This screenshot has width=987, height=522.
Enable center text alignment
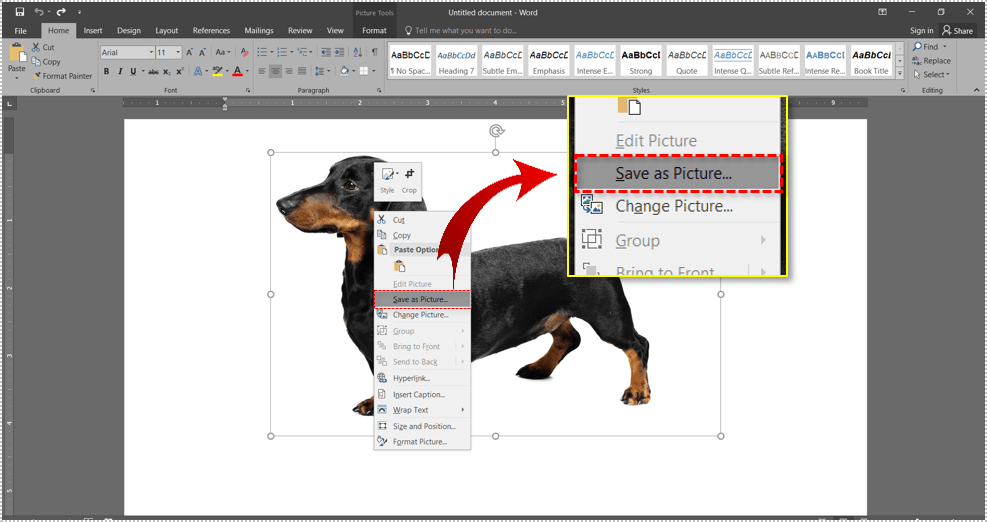275,71
